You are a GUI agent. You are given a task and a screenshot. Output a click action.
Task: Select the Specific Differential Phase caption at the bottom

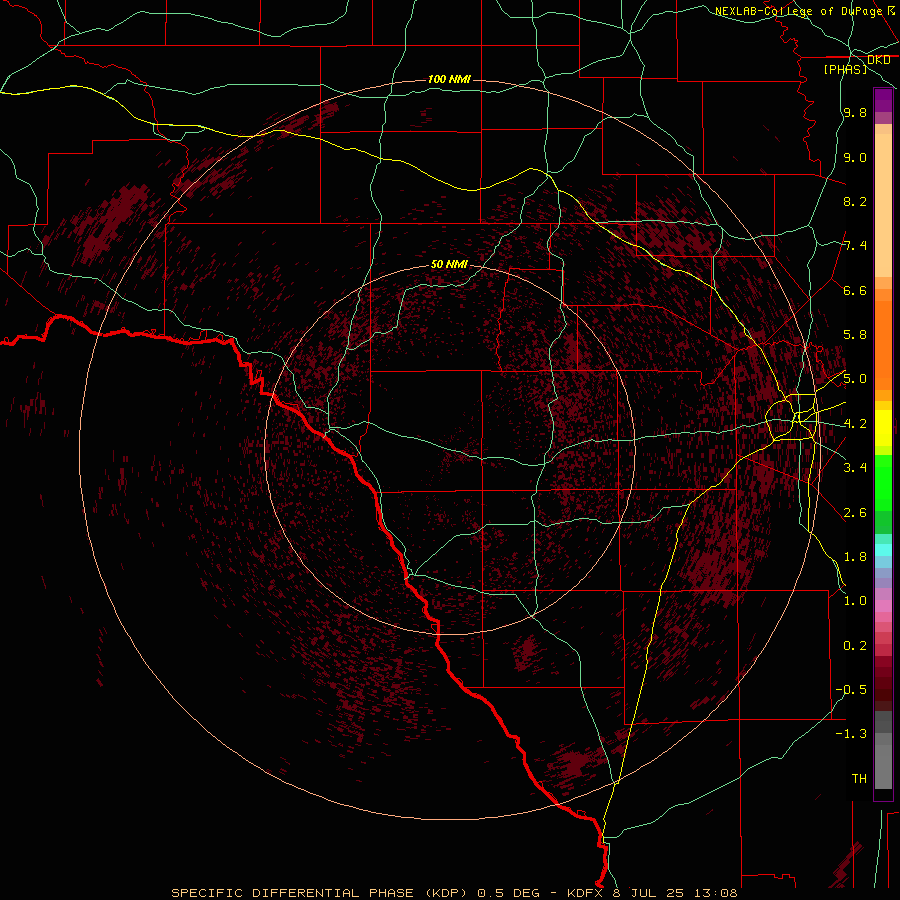(454, 893)
